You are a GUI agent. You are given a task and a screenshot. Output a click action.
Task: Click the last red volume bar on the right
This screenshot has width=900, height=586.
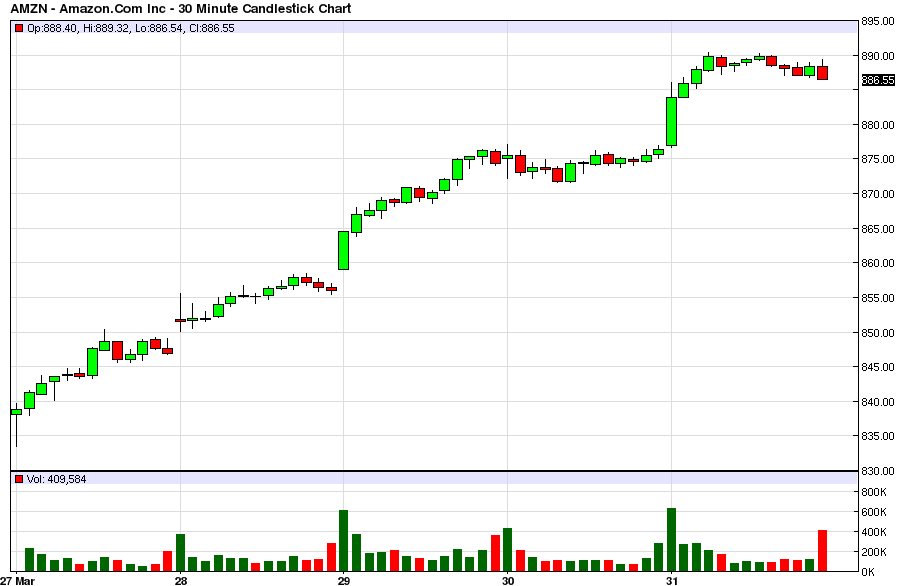[822, 550]
